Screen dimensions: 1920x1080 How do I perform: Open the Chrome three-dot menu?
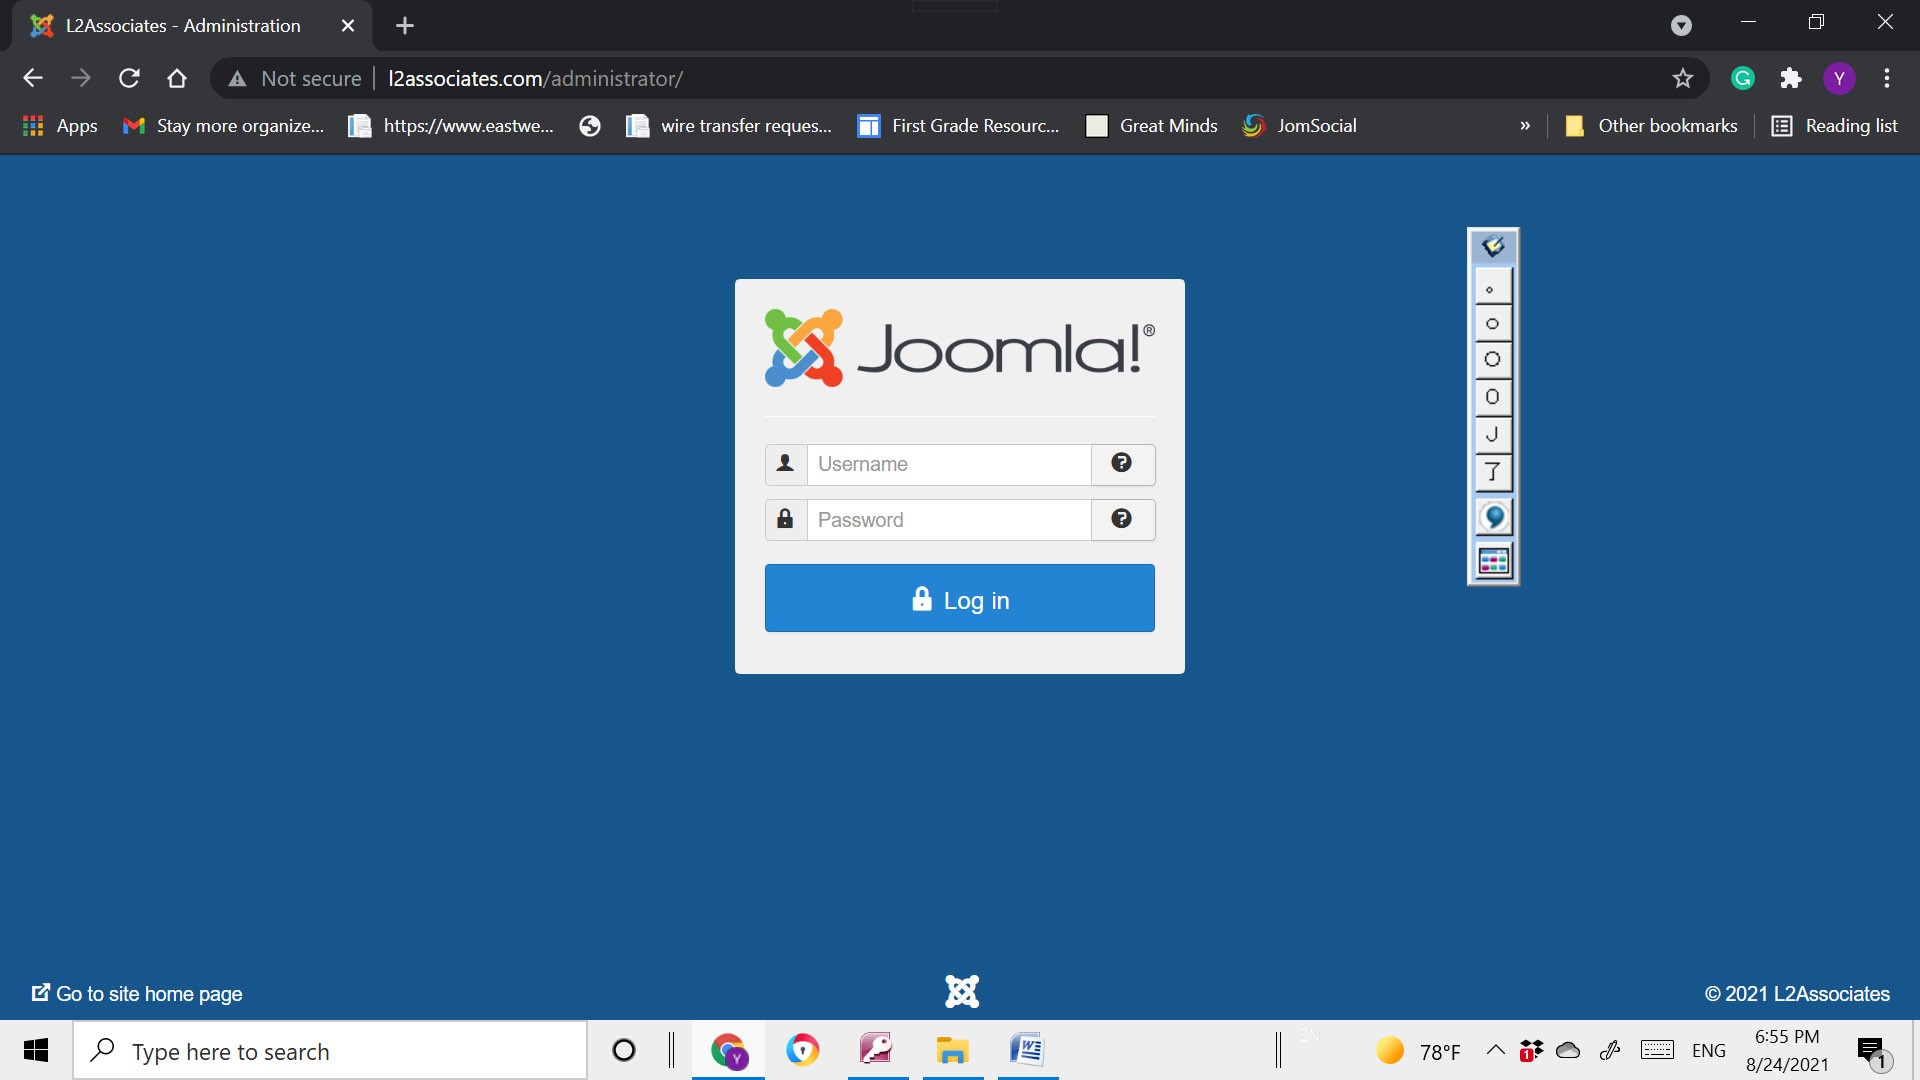[1887, 78]
